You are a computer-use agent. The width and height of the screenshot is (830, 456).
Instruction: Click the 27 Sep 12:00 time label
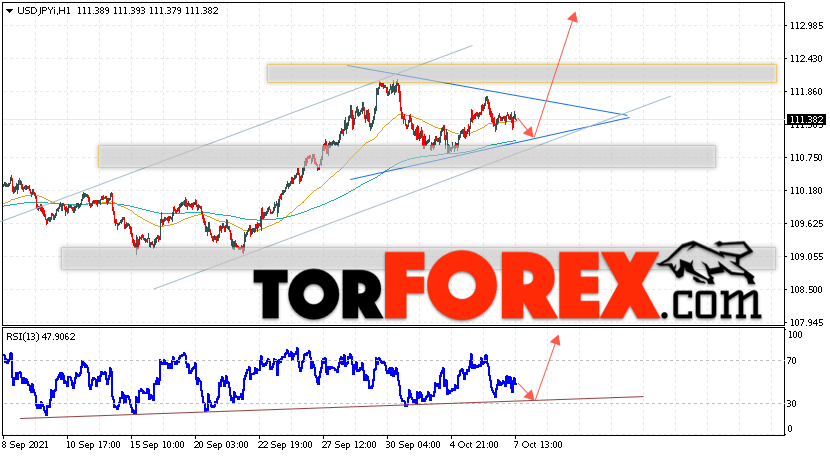(x=349, y=445)
